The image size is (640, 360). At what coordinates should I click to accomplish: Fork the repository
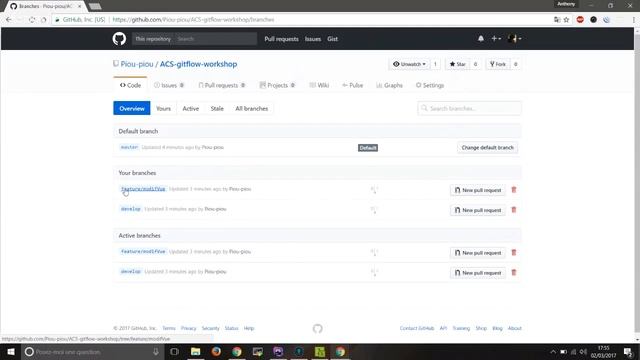click(498, 64)
